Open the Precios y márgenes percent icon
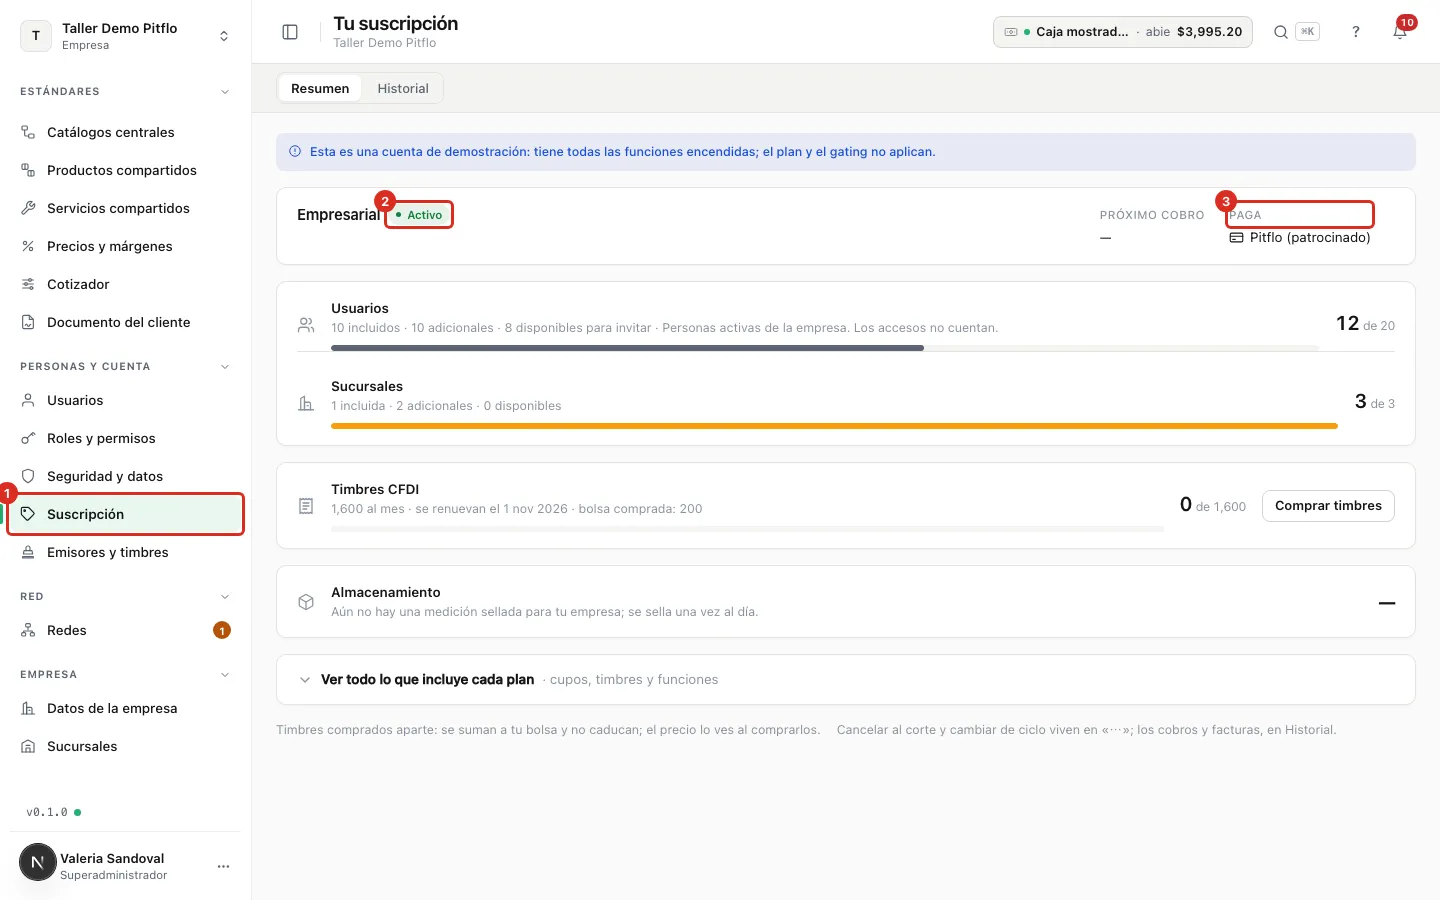 [28, 246]
